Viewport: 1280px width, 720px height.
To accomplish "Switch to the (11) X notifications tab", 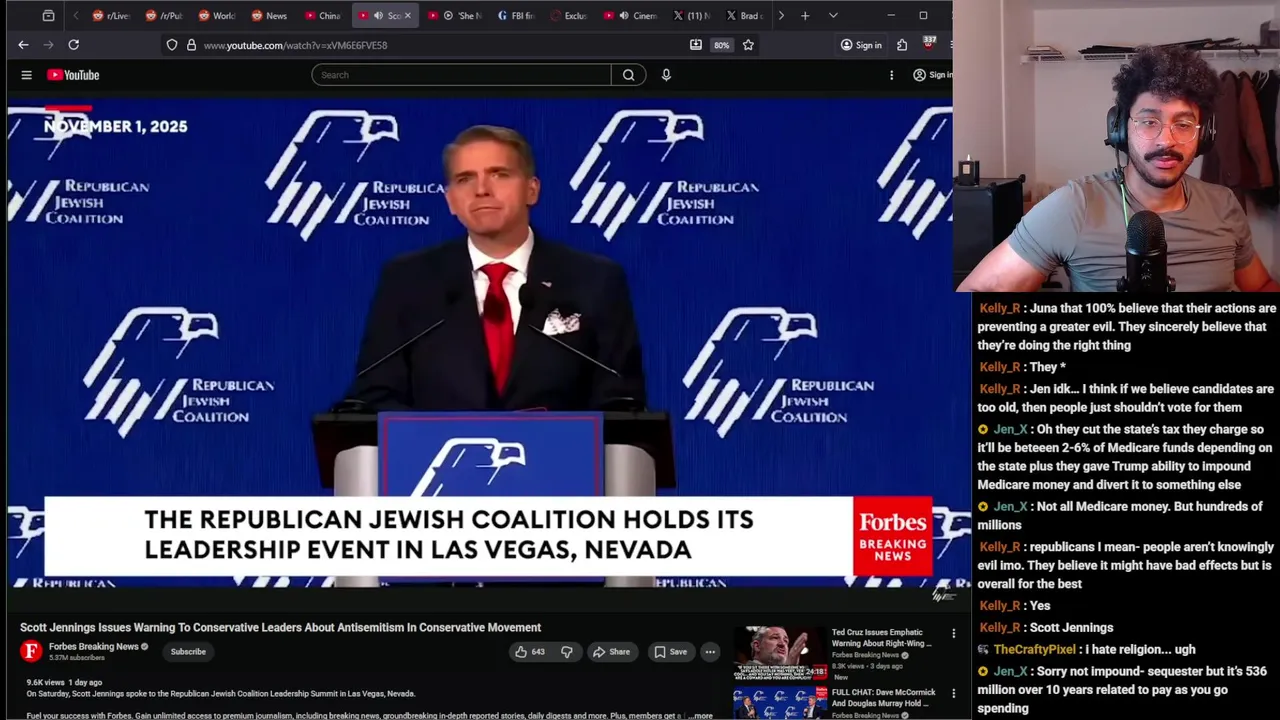I will [690, 16].
